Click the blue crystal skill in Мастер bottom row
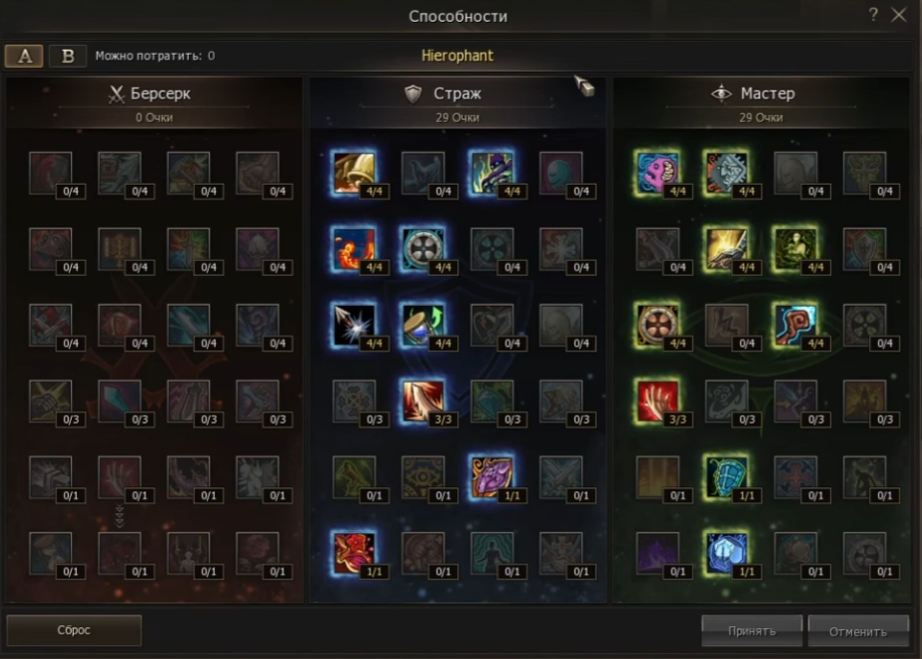The height and width of the screenshot is (659, 922). click(726, 553)
